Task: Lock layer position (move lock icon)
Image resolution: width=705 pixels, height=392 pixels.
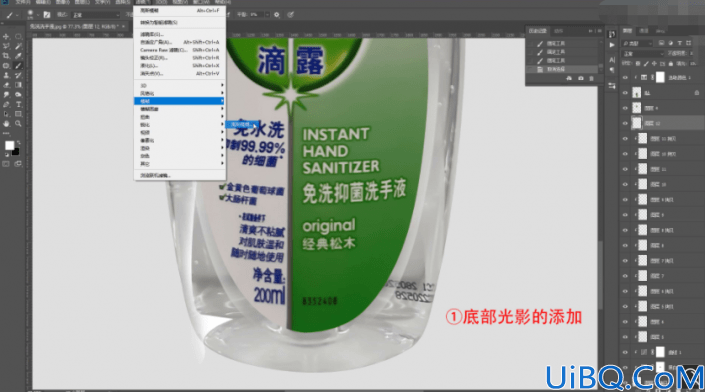Action: point(654,64)
